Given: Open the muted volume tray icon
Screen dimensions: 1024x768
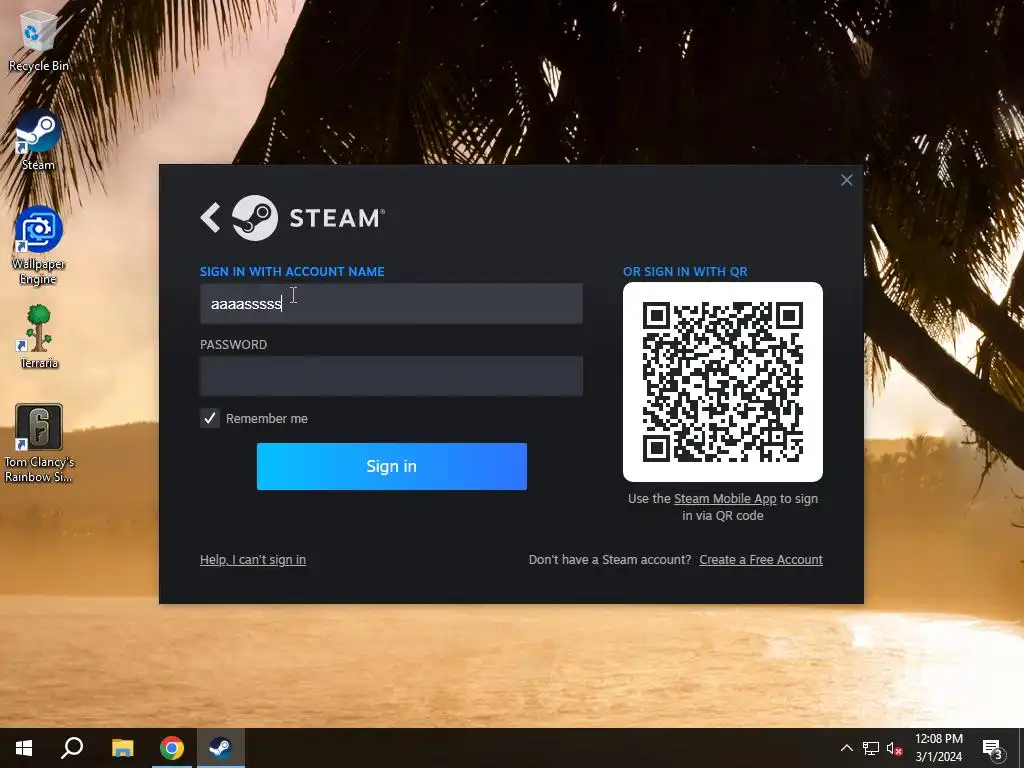Looking at the screenshot, I should [895, 748].
